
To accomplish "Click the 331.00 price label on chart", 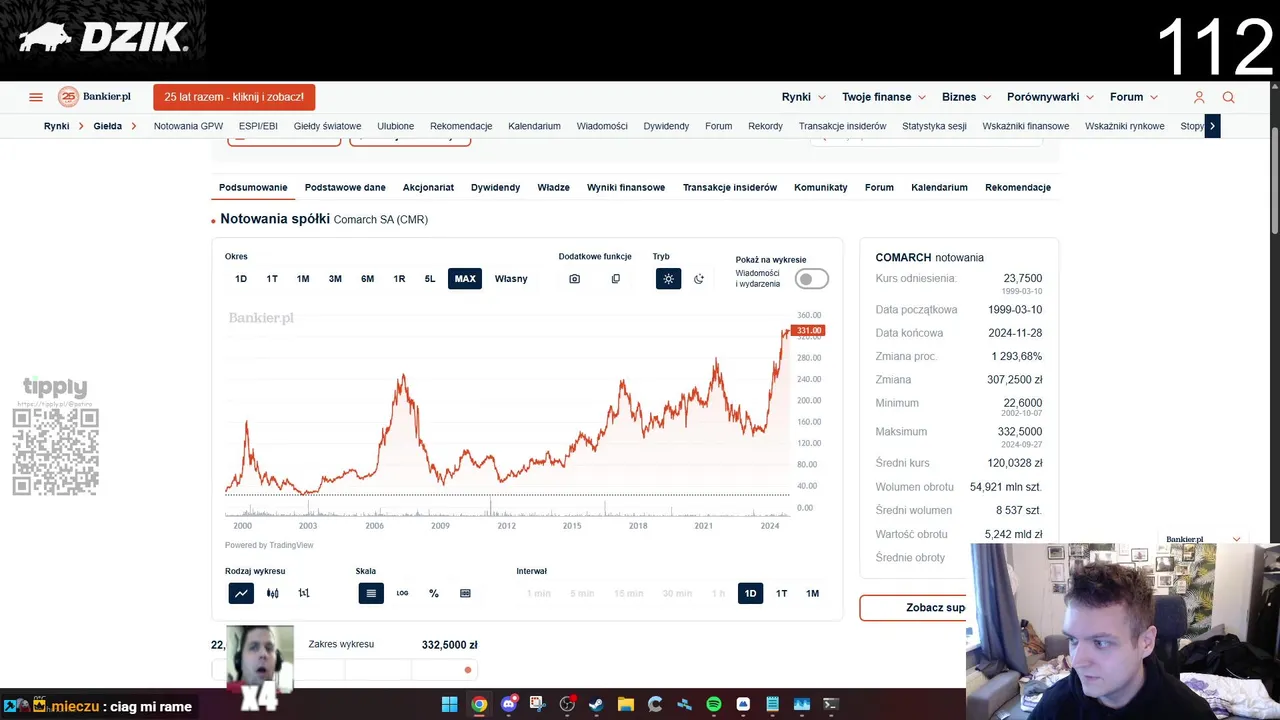I will coord(808,330).
